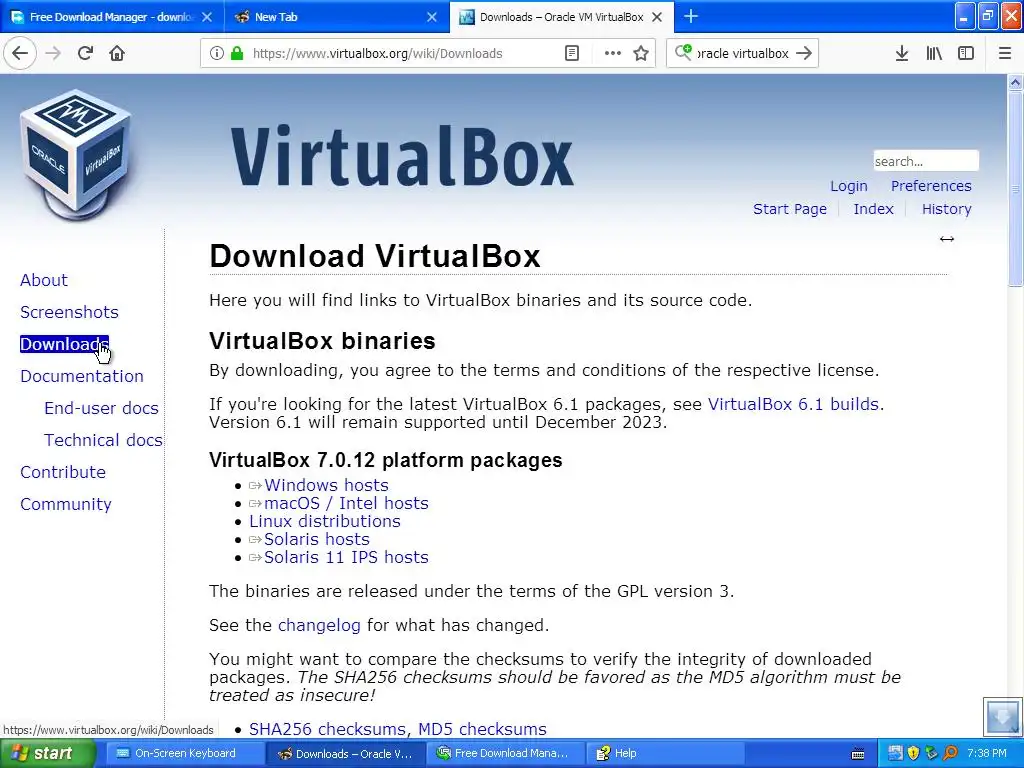Open the Firefox hamburger menu
This screenshot has width=1024, height=768.
[1005, 53]
